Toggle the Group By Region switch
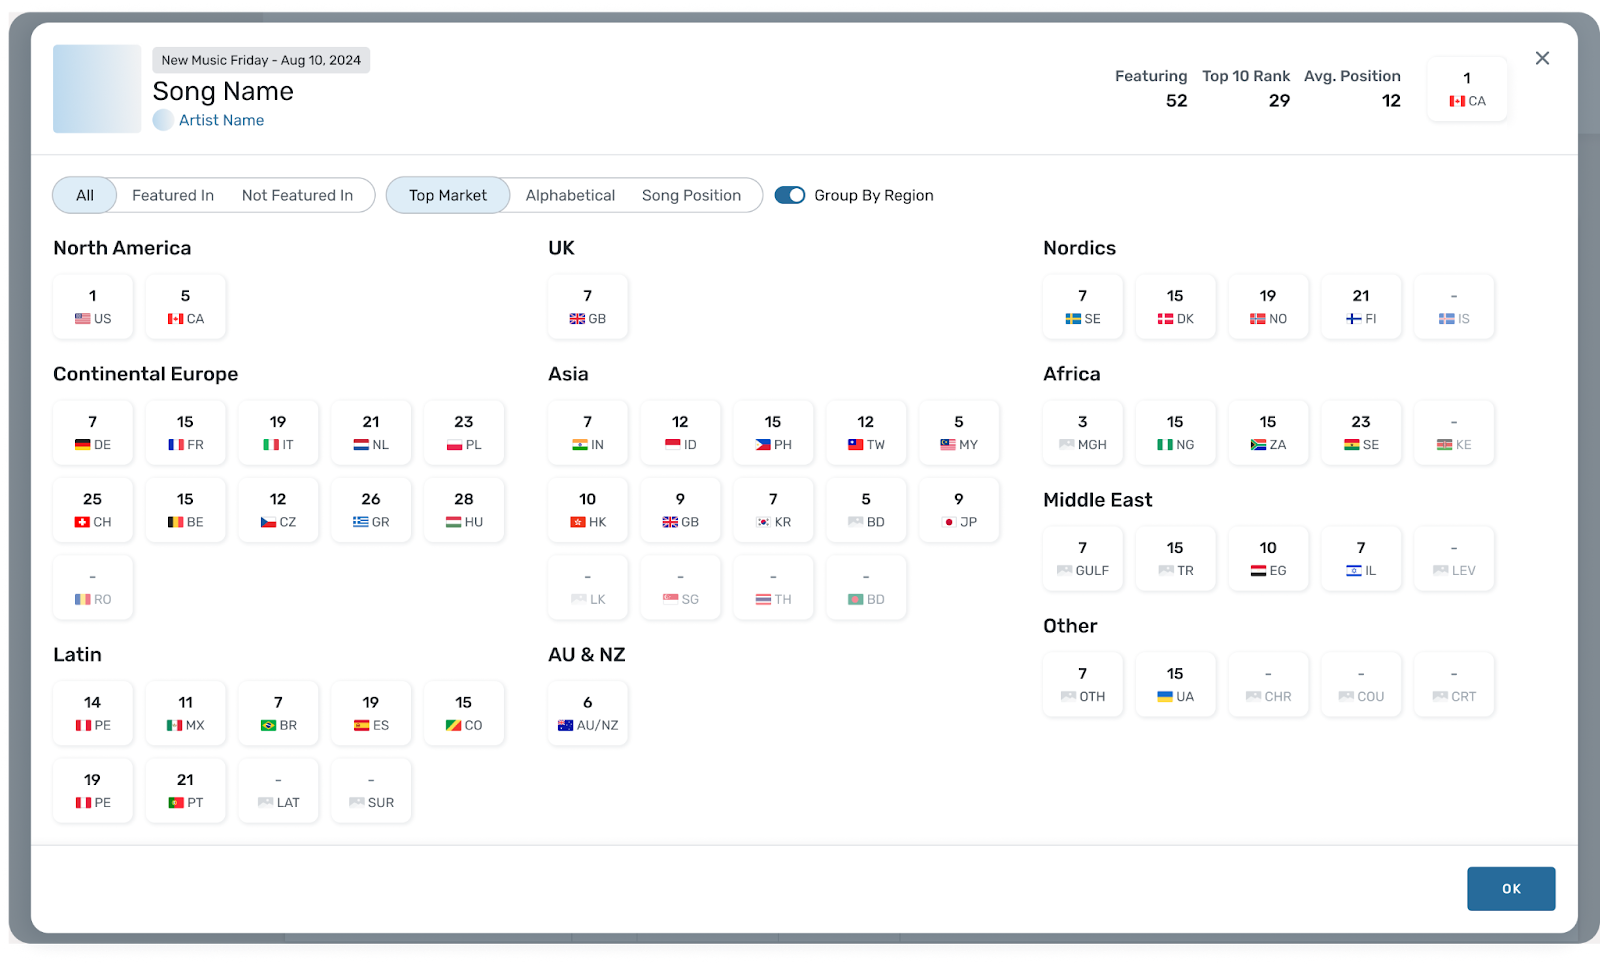Screen dimensions: 1600x964 790,195
